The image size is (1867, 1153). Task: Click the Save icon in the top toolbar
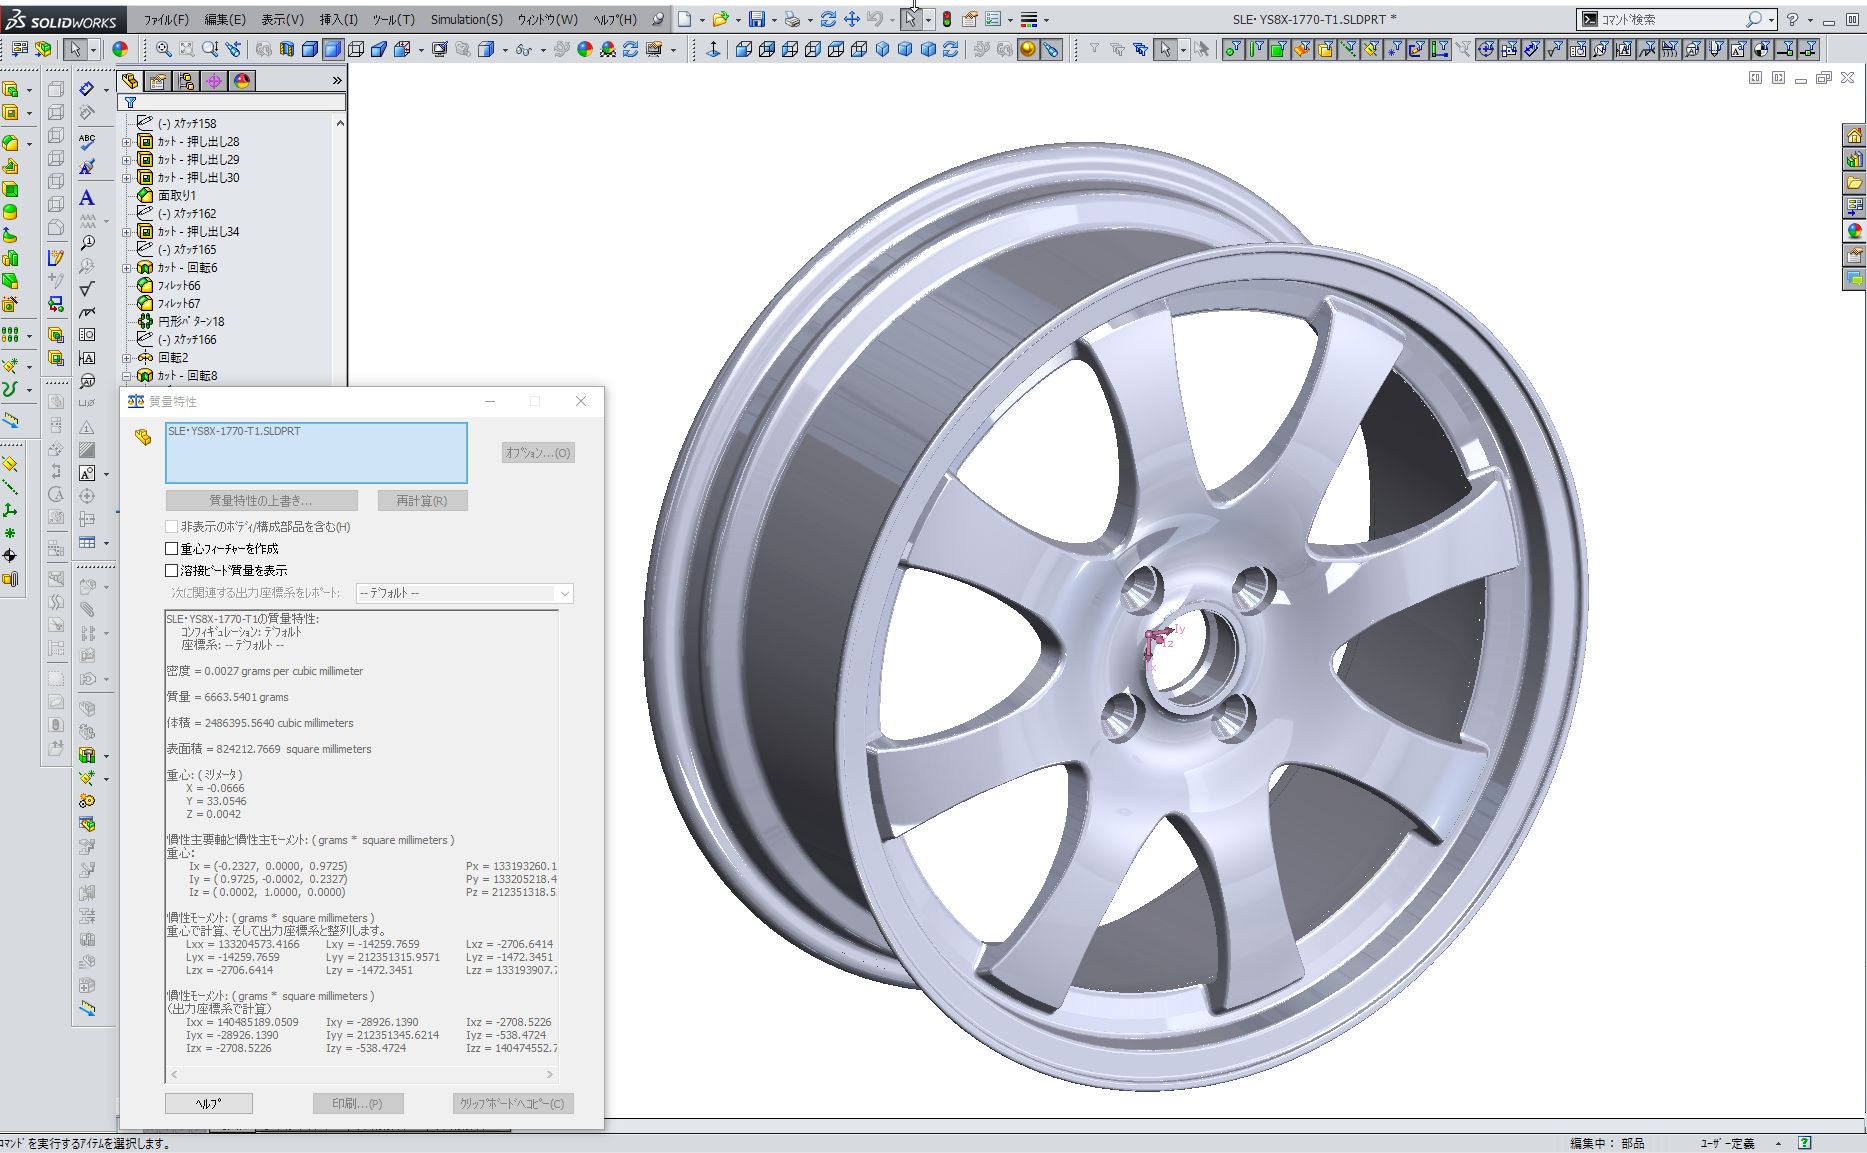tap(756, 19)
